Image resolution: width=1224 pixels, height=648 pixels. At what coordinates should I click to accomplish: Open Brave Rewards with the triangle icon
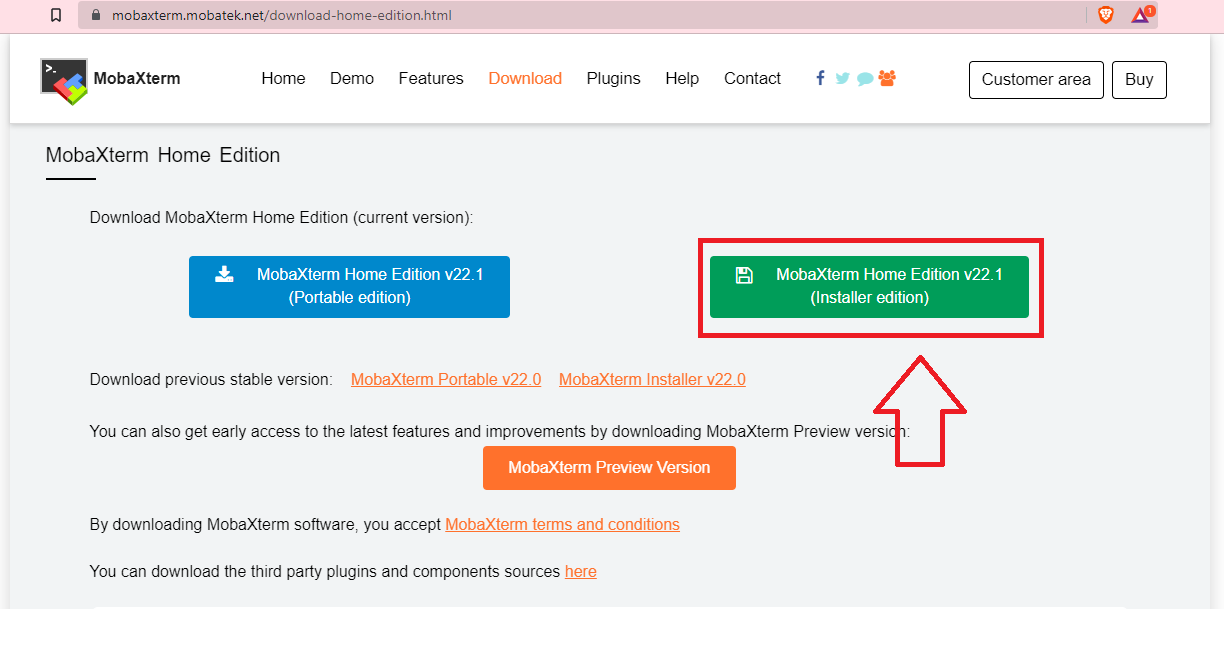[x=1139, y=16]
